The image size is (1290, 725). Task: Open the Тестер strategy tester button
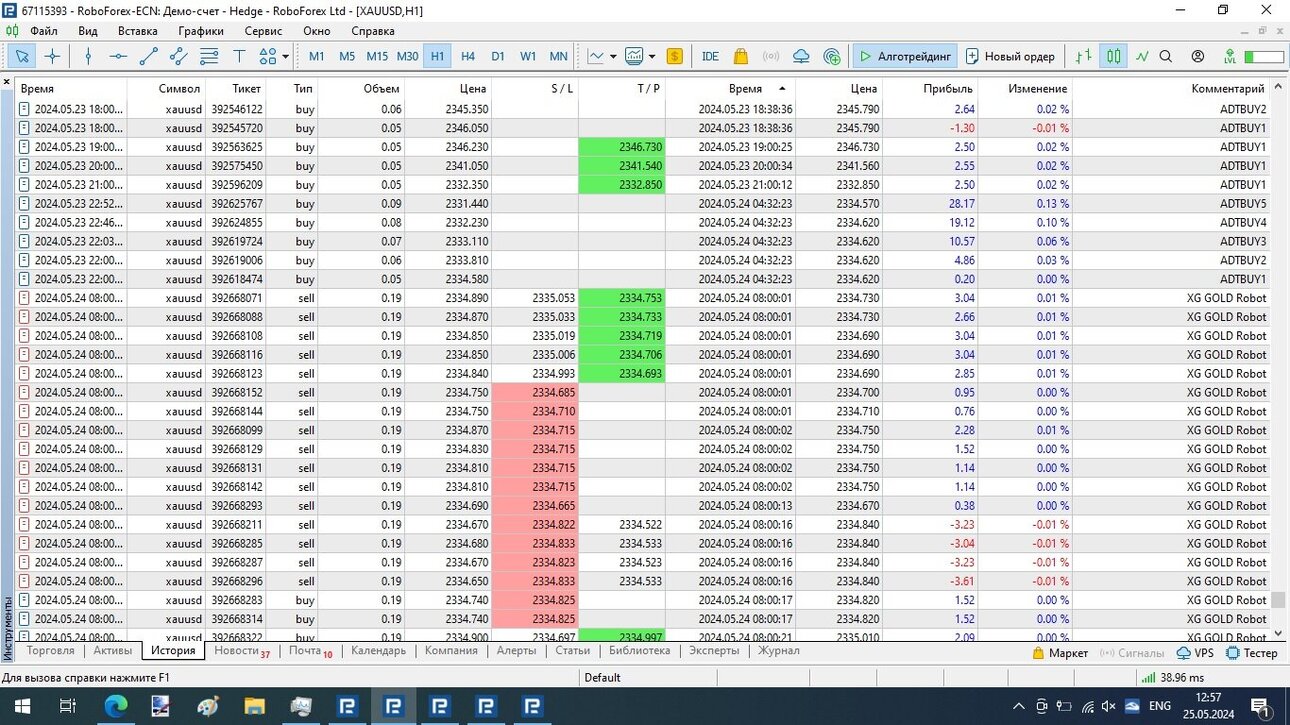[x=1252, y=653]
